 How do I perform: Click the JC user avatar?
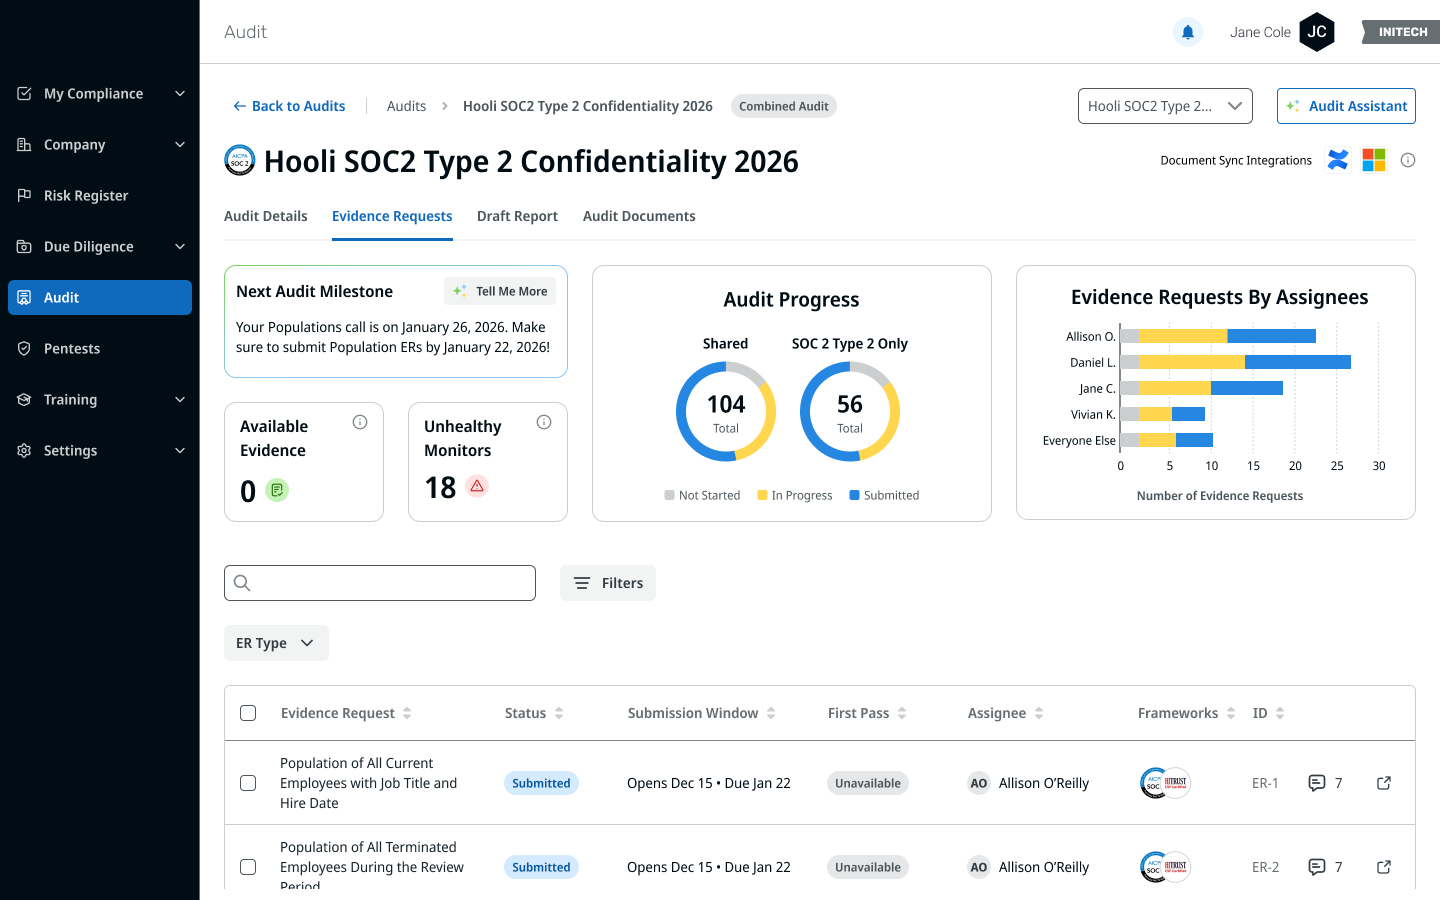pos(1317,32)
